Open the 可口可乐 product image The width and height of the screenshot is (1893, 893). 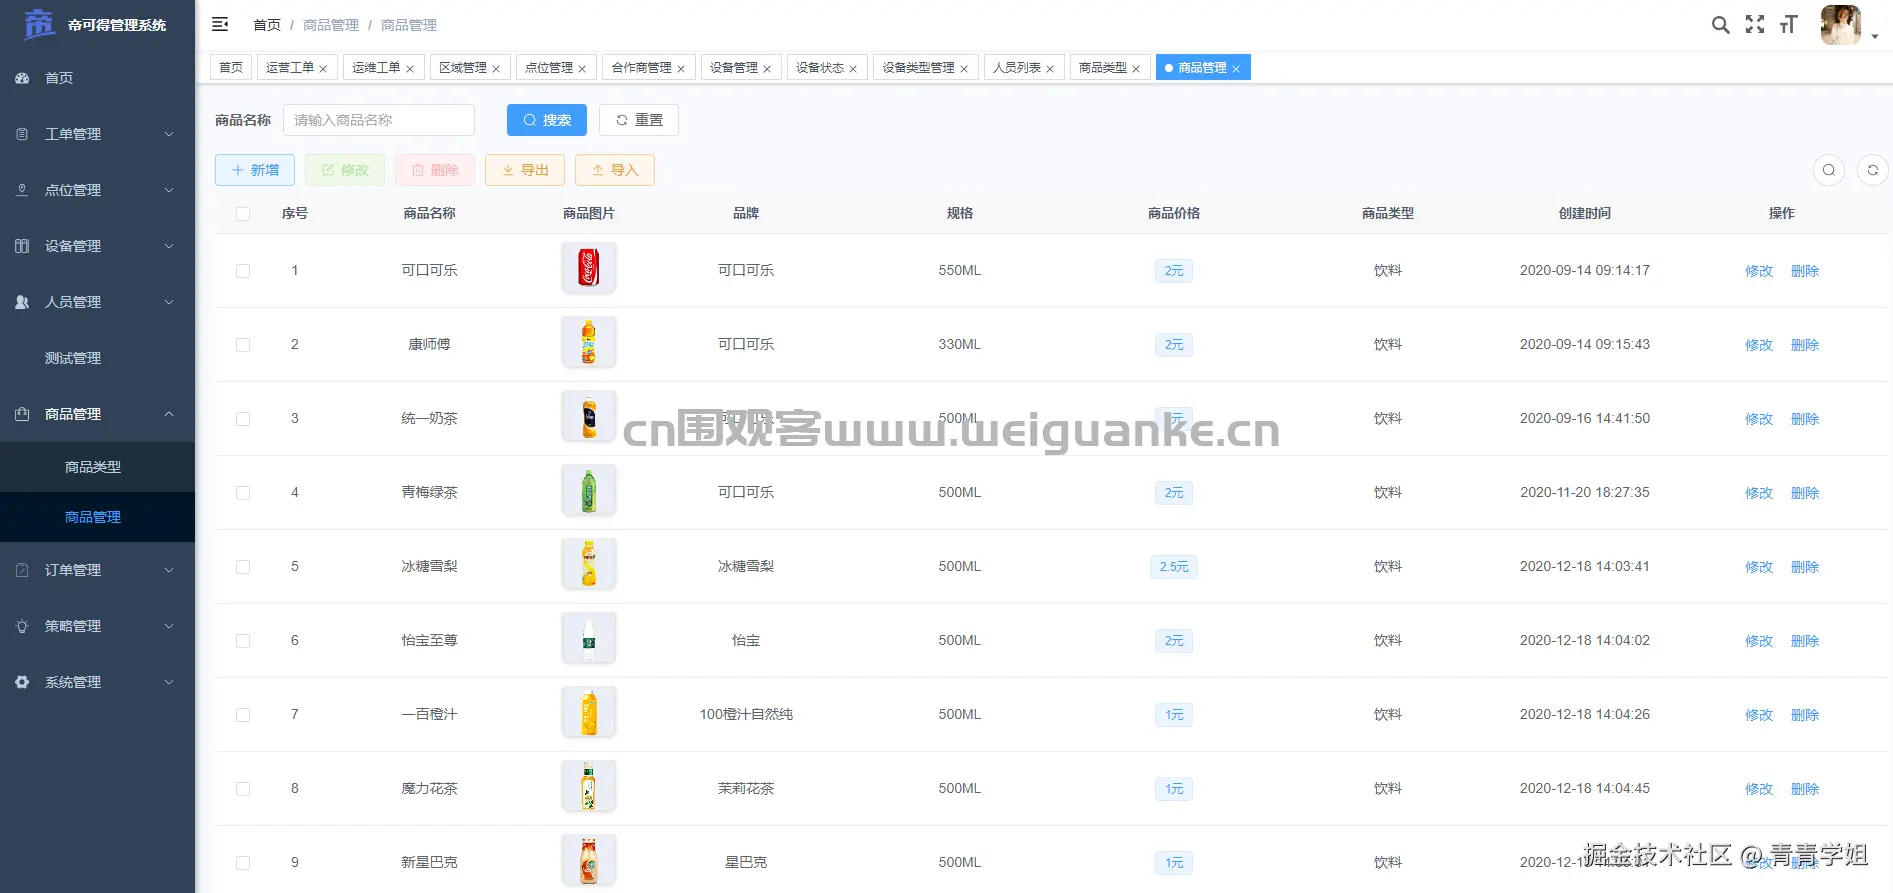(589, 268)
